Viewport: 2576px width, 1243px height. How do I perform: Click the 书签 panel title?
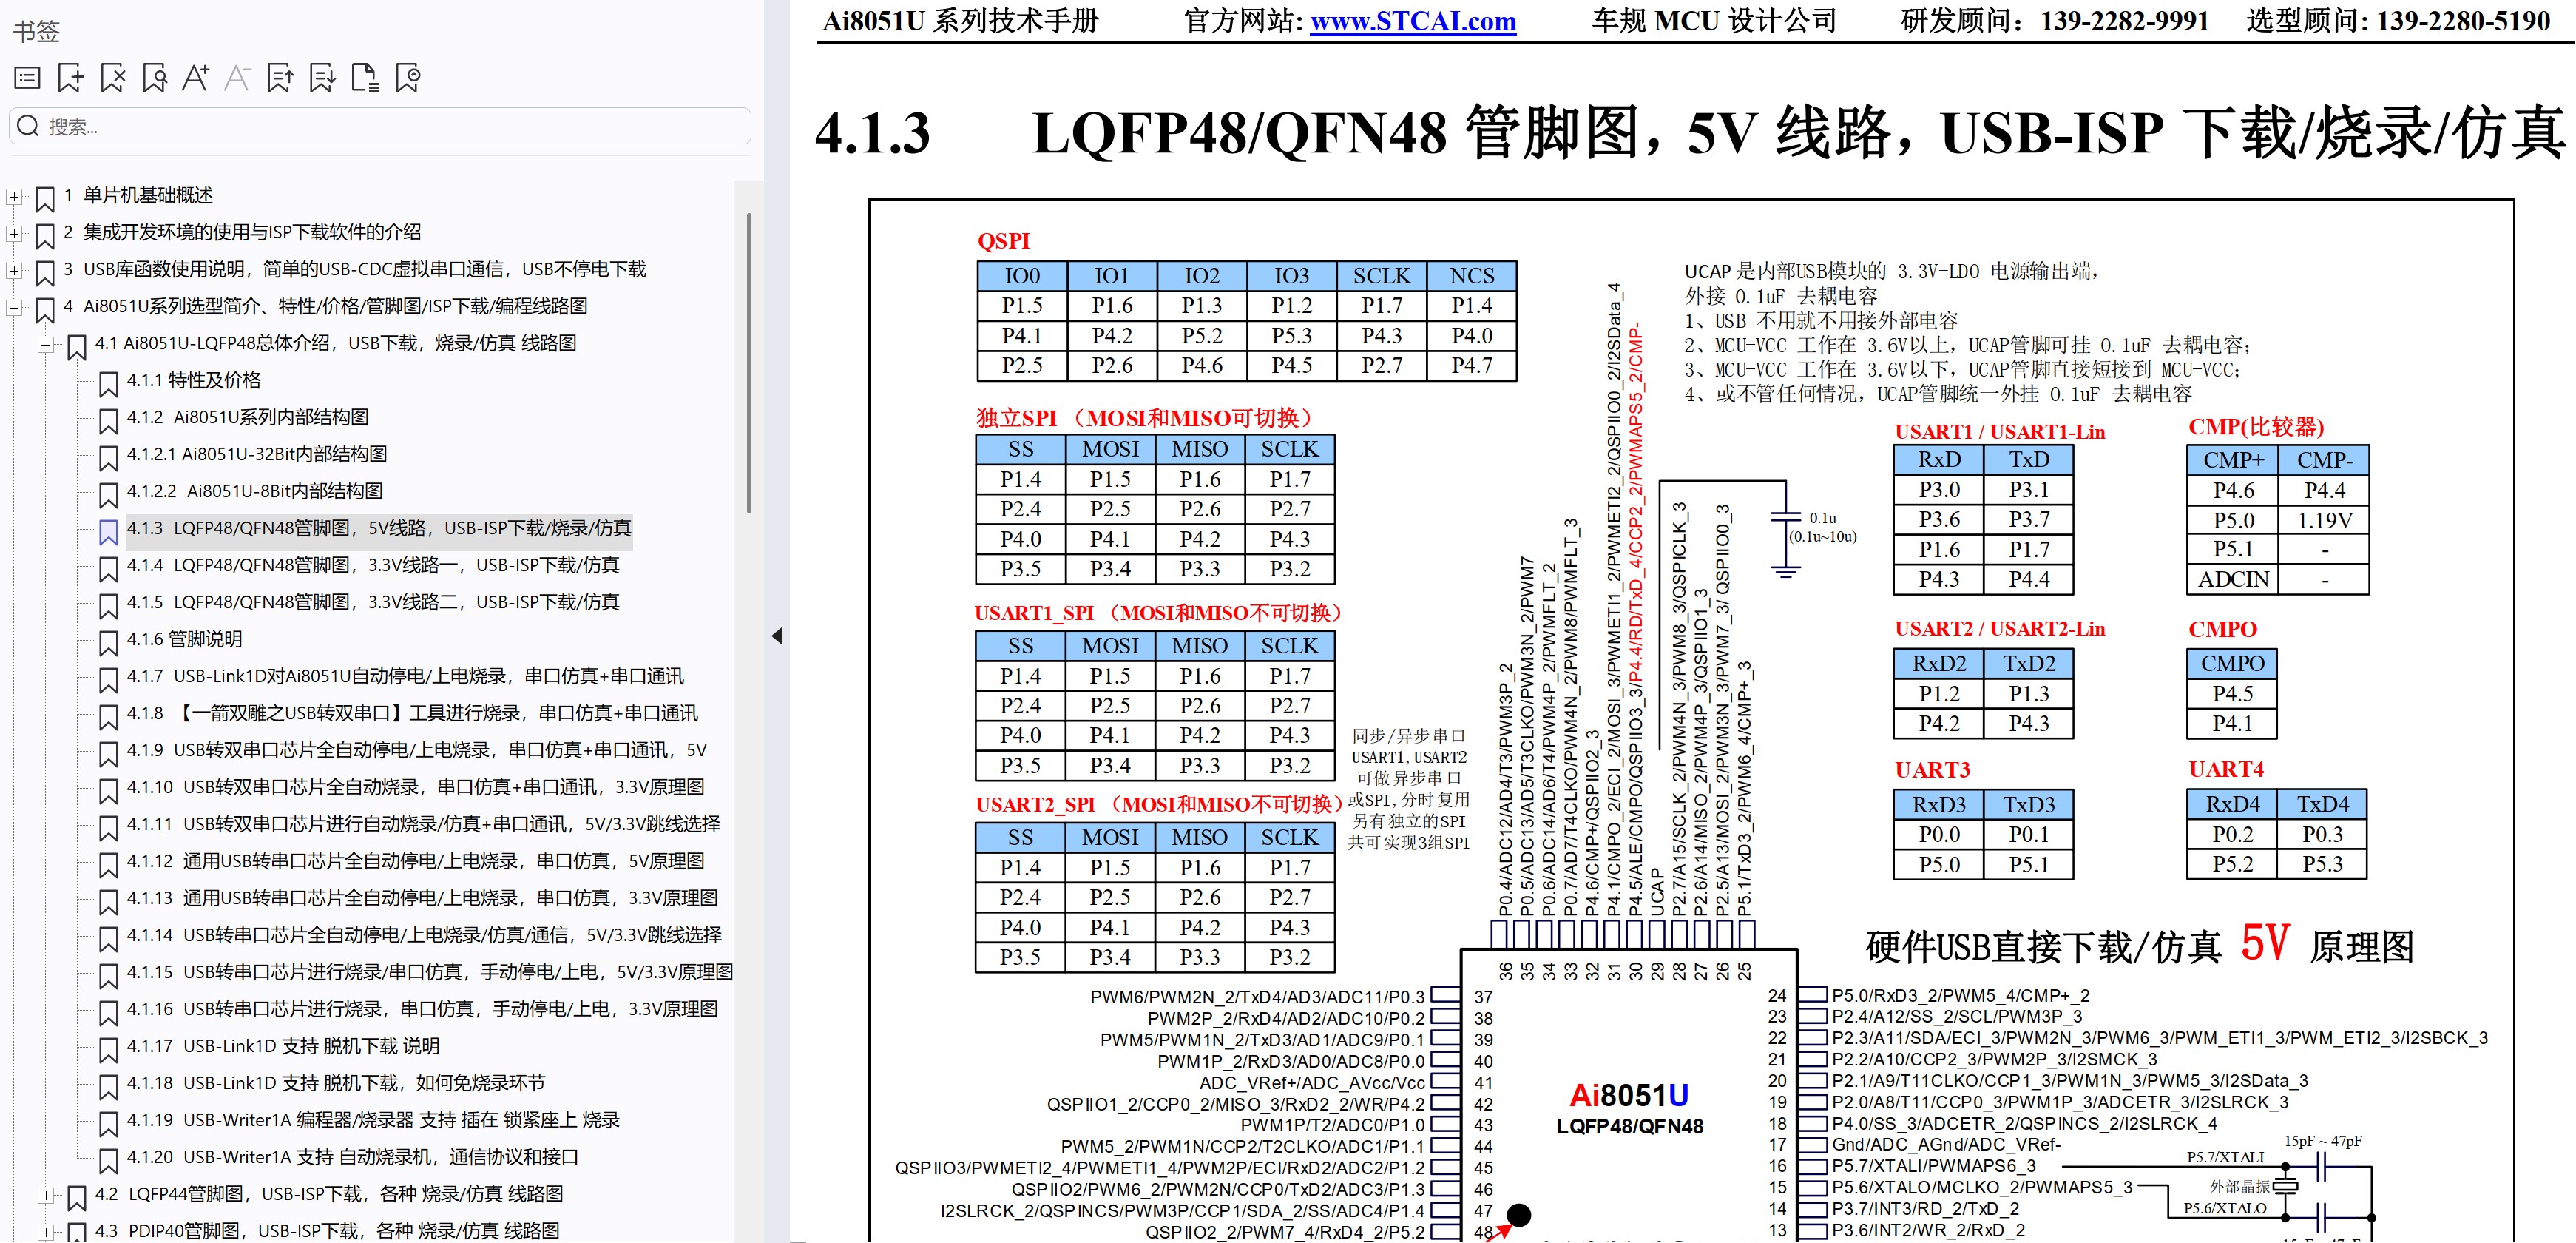pos(36,32)
